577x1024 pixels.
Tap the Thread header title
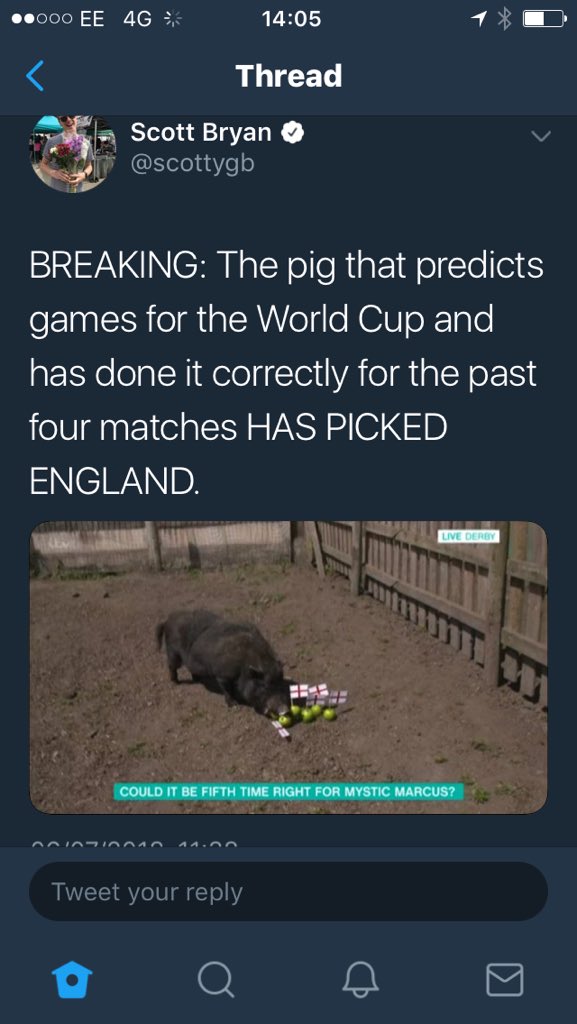[288, 76]
